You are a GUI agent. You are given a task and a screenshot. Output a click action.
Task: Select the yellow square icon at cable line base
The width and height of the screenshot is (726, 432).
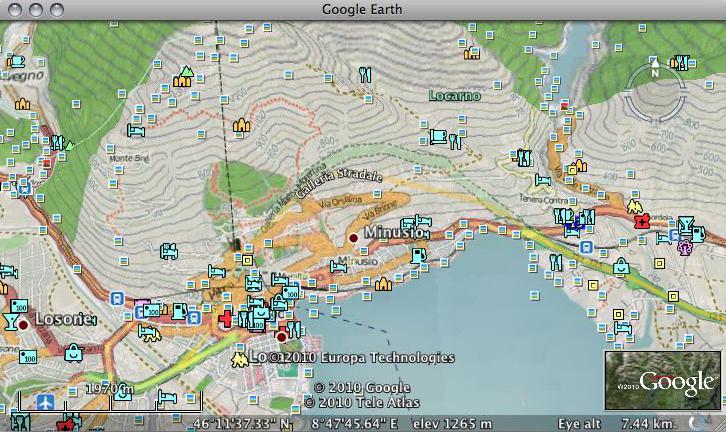click(x=248, y=261)
